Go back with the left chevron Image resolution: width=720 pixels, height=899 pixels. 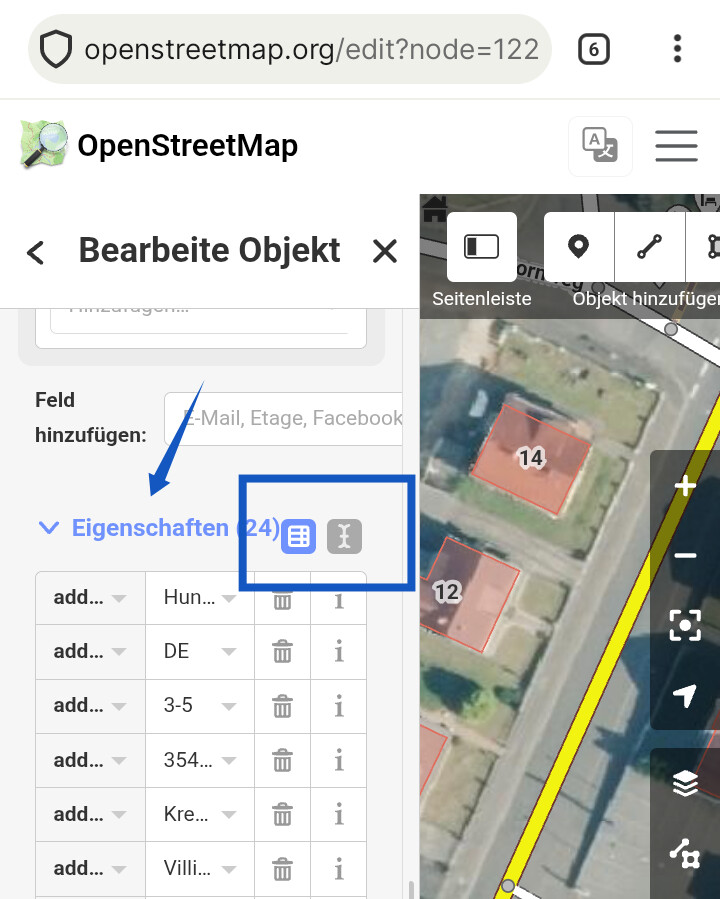[x=36, y=252]
